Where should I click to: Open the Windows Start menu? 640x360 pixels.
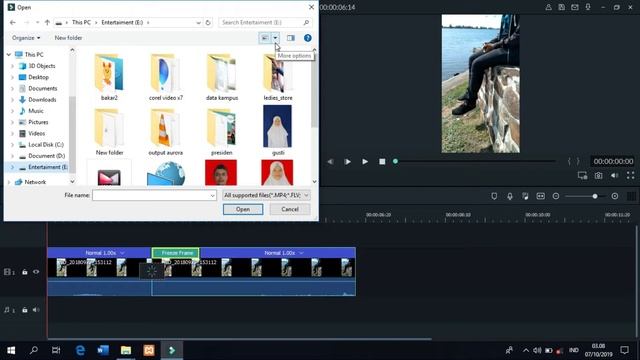coord(11,350)
